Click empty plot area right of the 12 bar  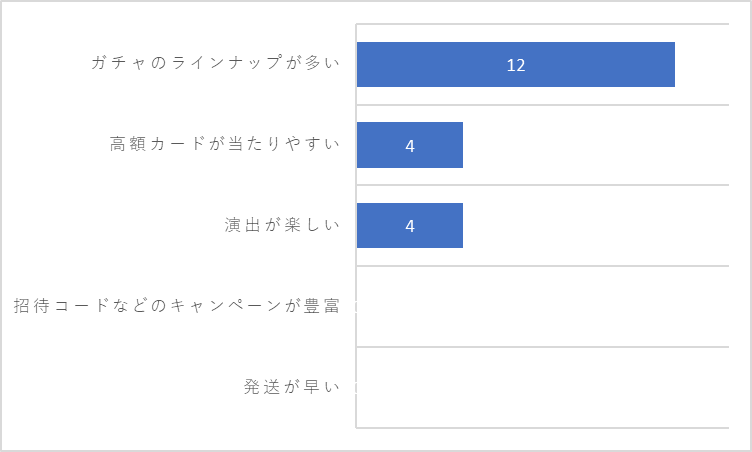tap(702, 64)
